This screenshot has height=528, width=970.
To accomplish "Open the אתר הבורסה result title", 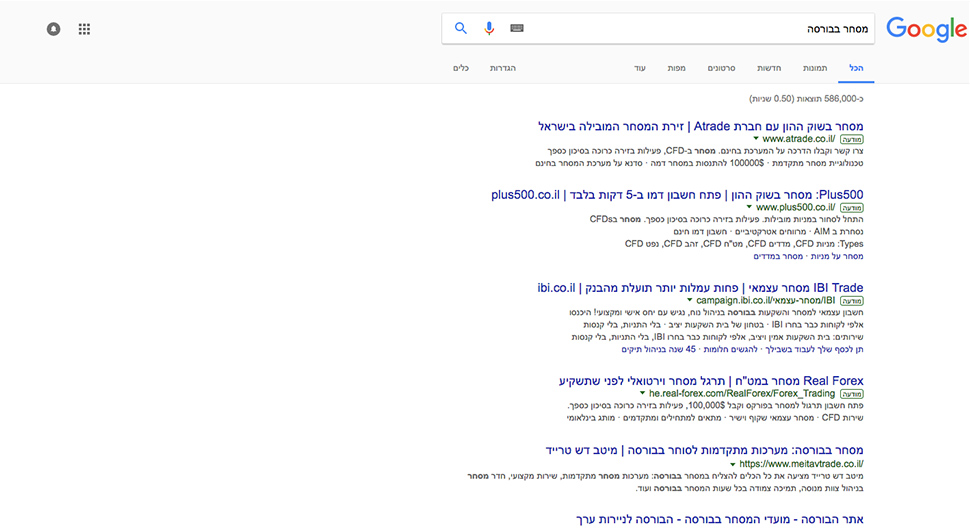I will click(719, 519).
